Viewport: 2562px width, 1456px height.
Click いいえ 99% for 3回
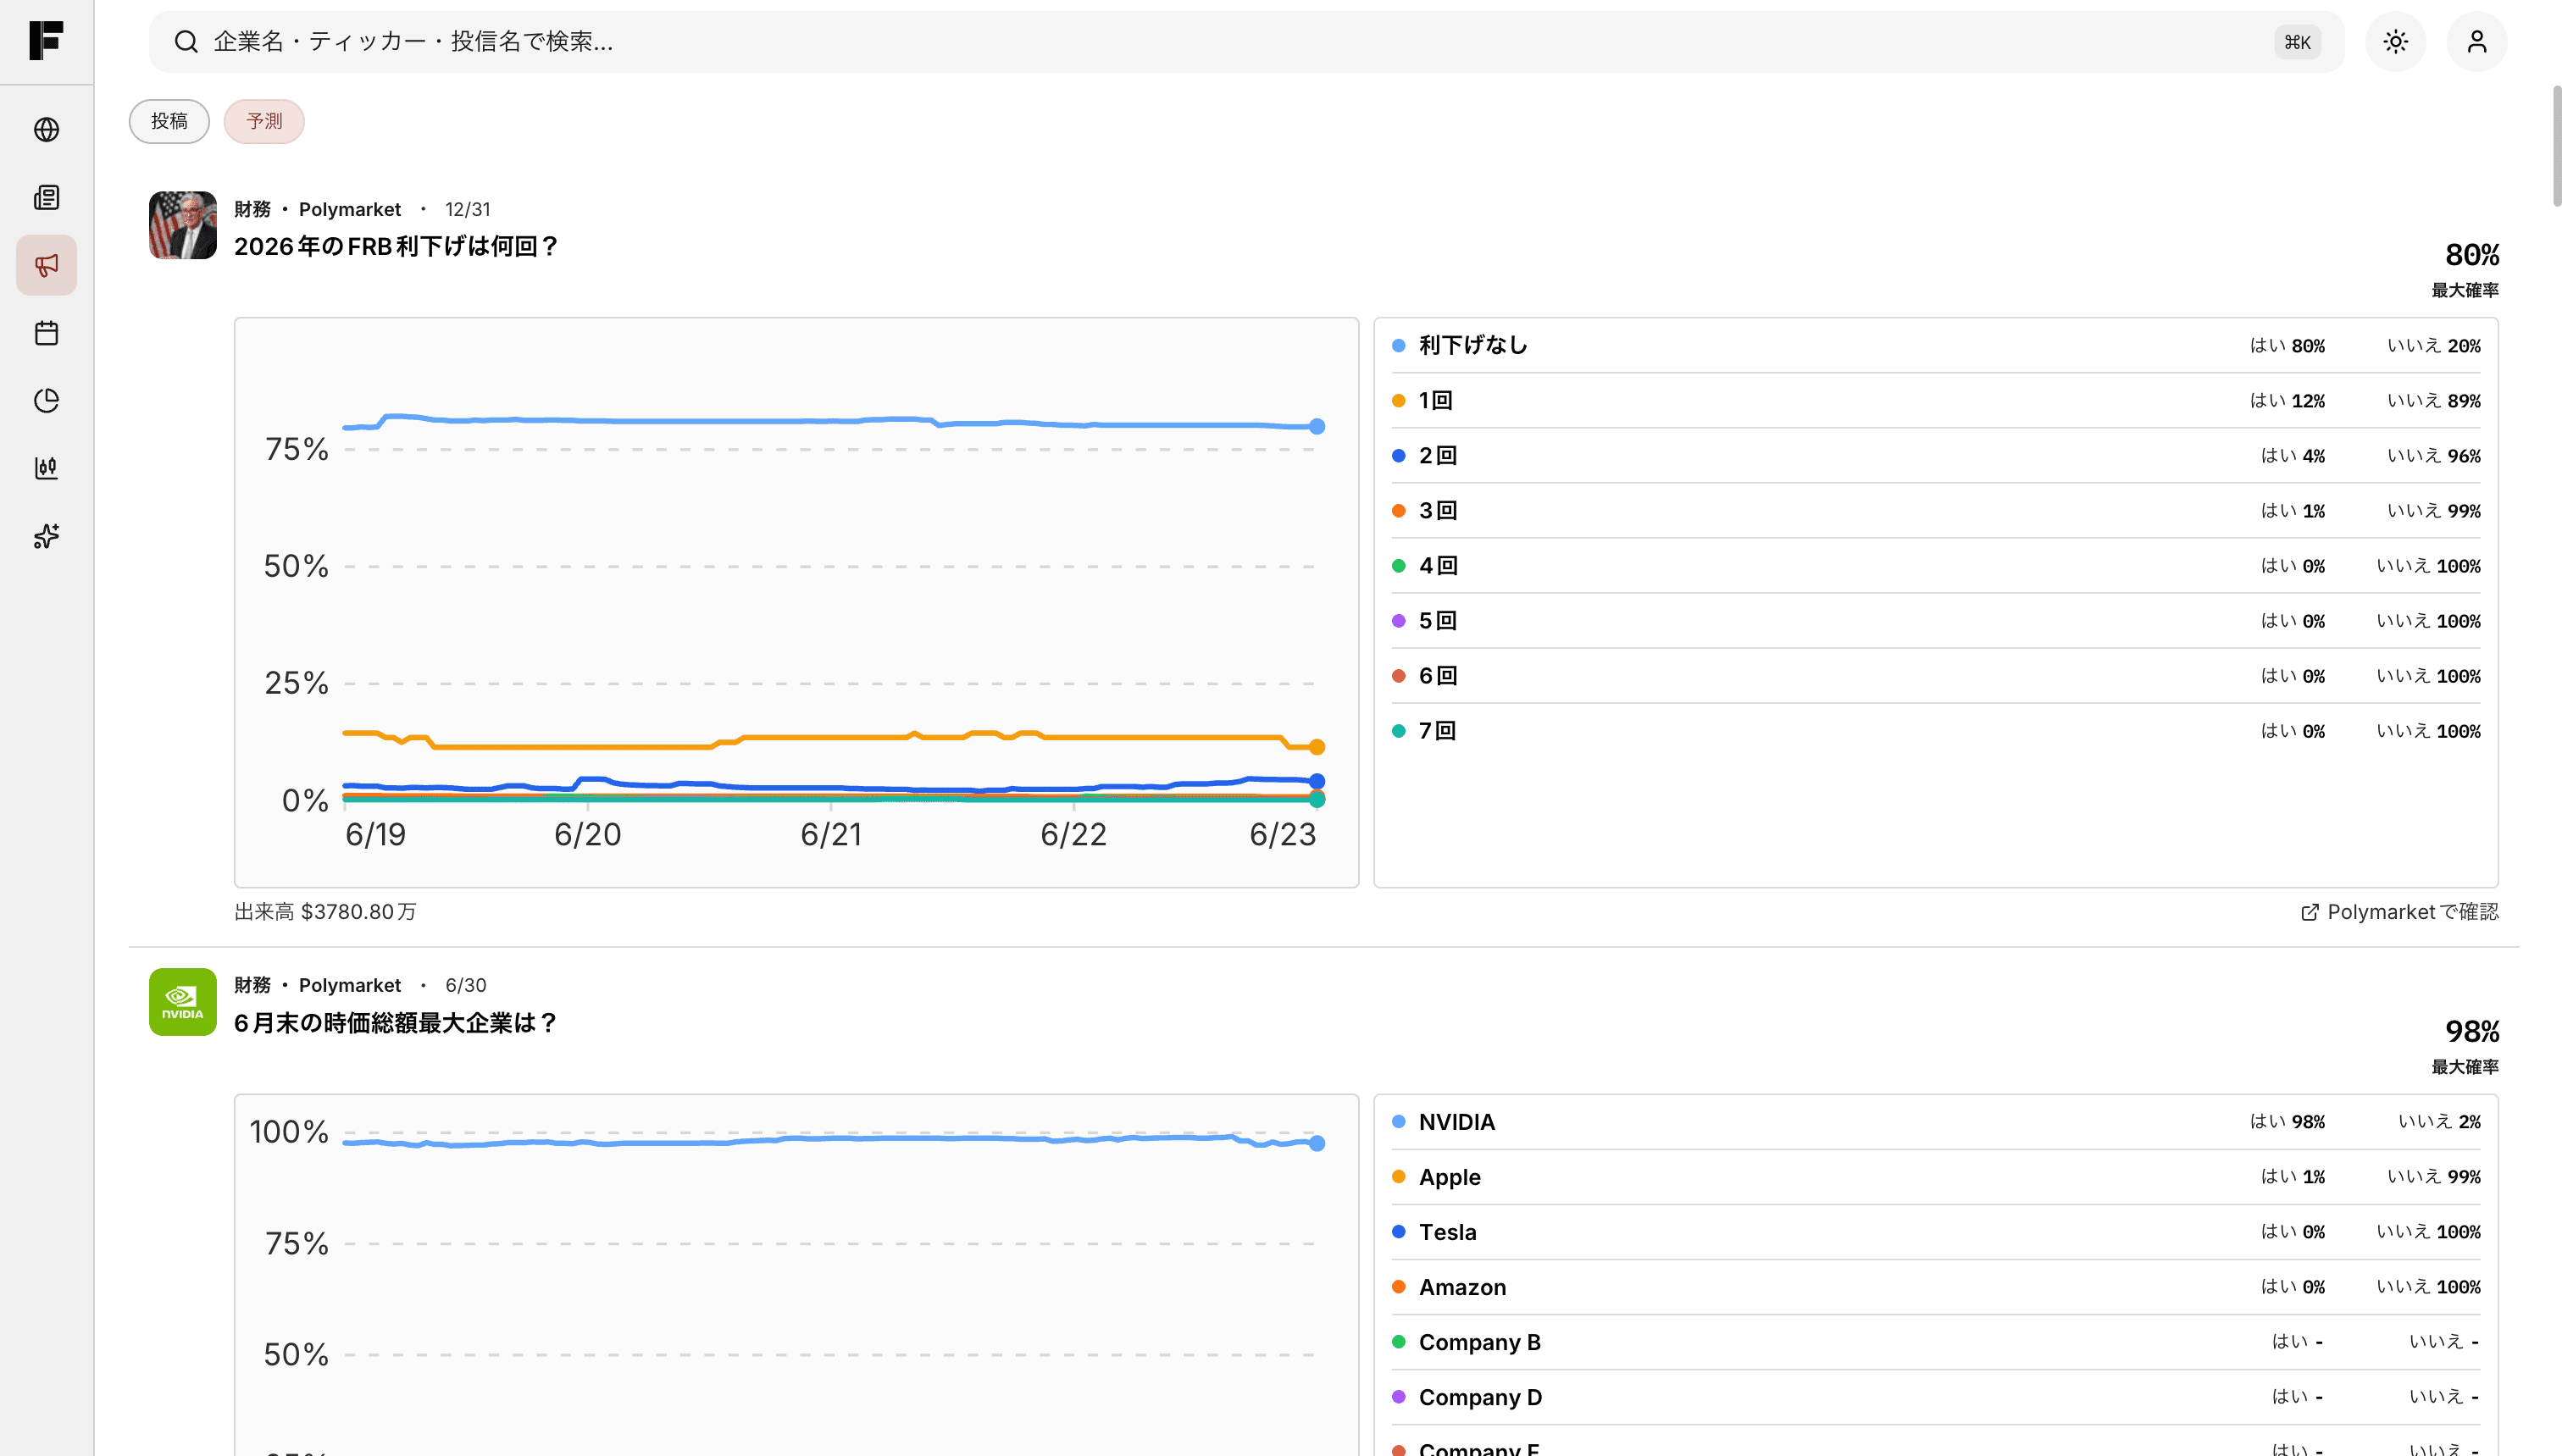tap(2434, 510)
